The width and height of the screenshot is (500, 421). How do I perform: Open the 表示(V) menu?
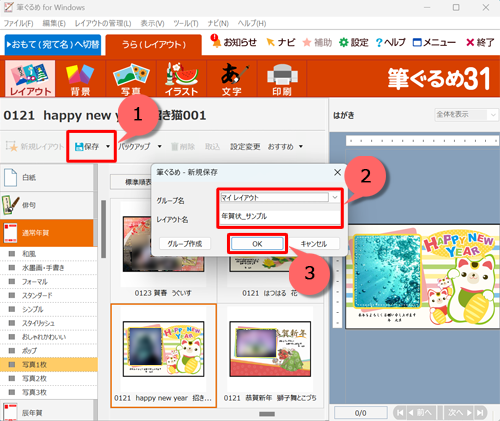point(152,23)
